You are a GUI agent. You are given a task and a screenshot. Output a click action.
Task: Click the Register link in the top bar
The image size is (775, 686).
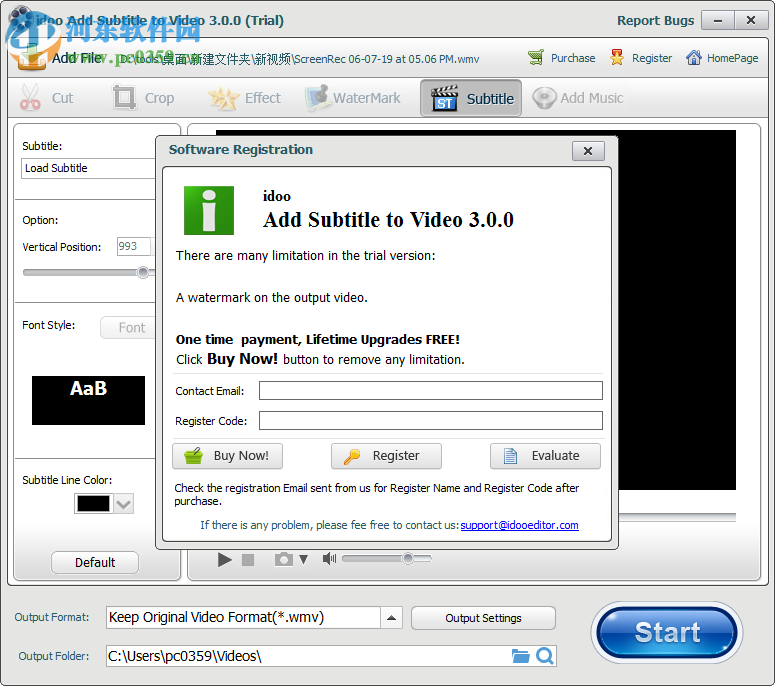[641, 58]
